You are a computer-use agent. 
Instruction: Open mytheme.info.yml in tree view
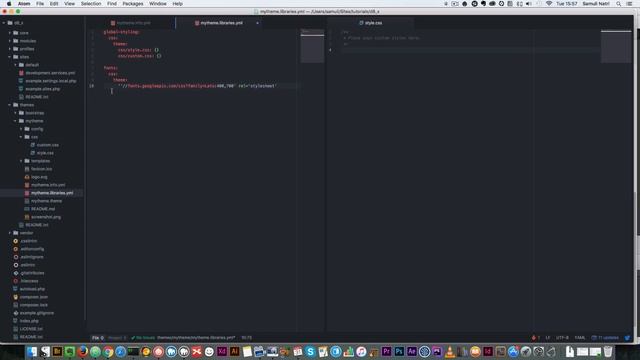pos(48,185)
